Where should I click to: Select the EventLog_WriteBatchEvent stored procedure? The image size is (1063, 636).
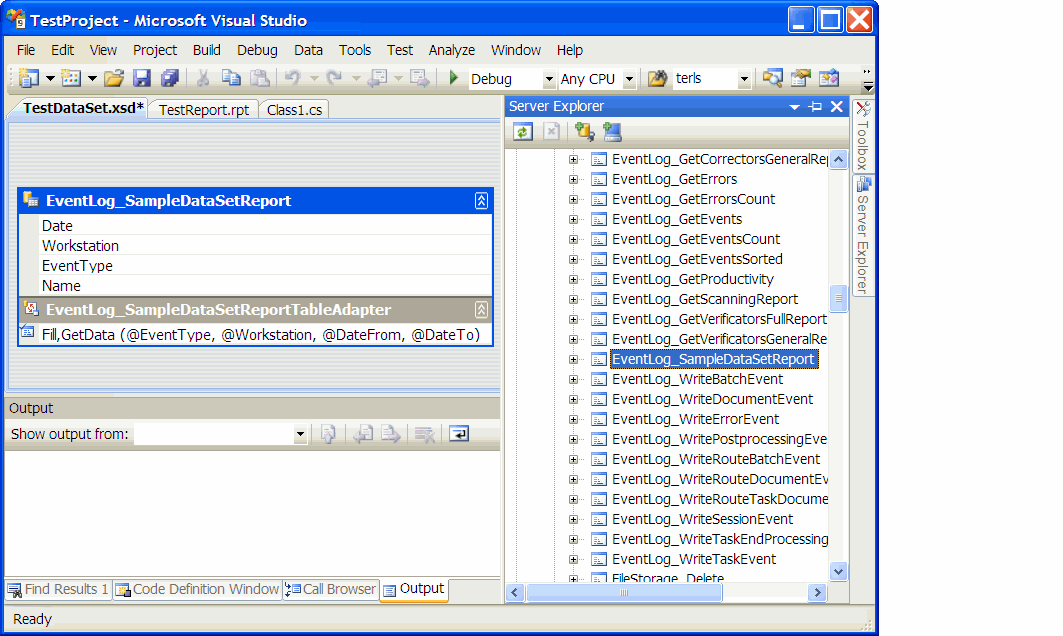[x=697, y=379]
